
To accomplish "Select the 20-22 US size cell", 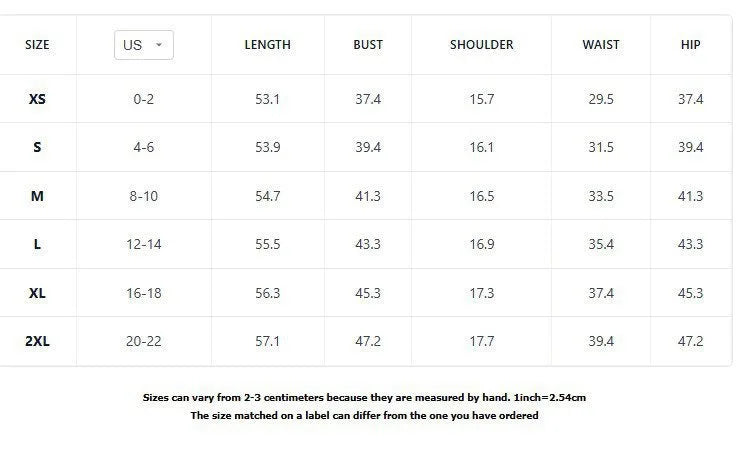I will (144, 341).
